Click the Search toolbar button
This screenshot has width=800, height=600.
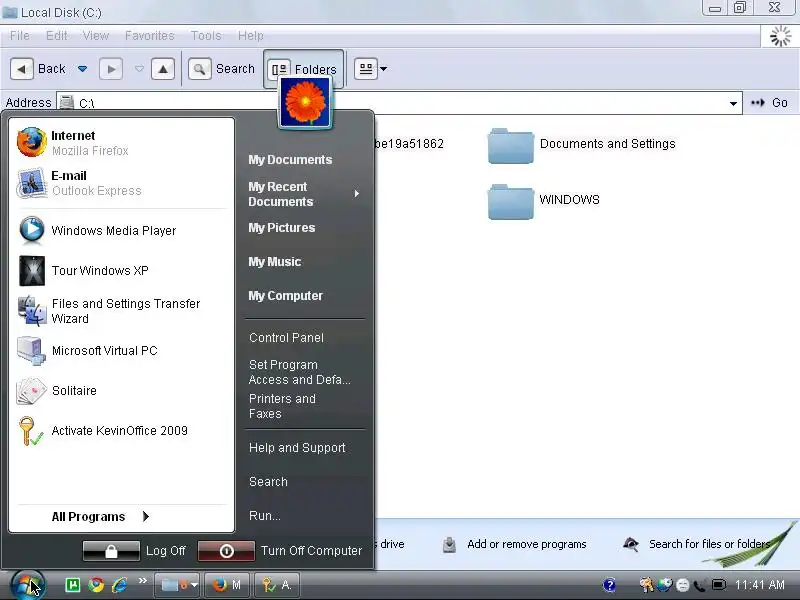coord(221,69)
